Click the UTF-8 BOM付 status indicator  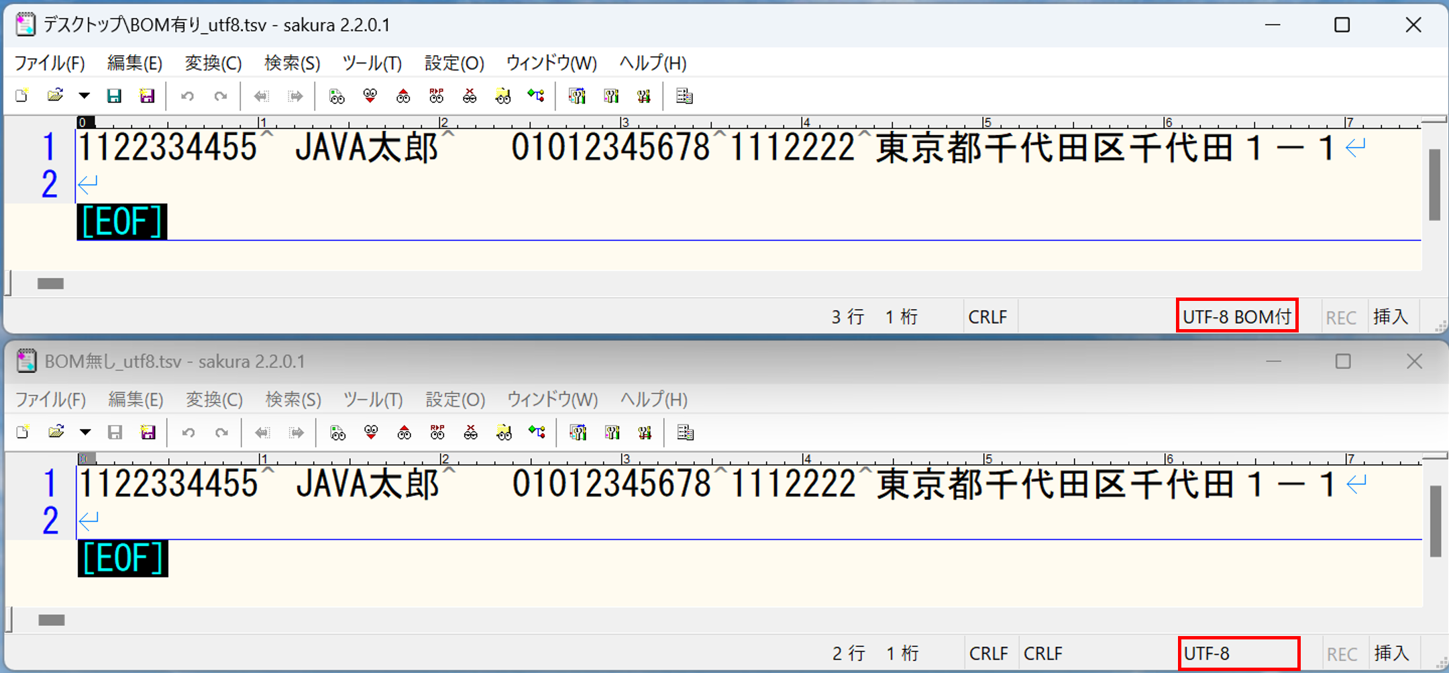pos(1237,316)
